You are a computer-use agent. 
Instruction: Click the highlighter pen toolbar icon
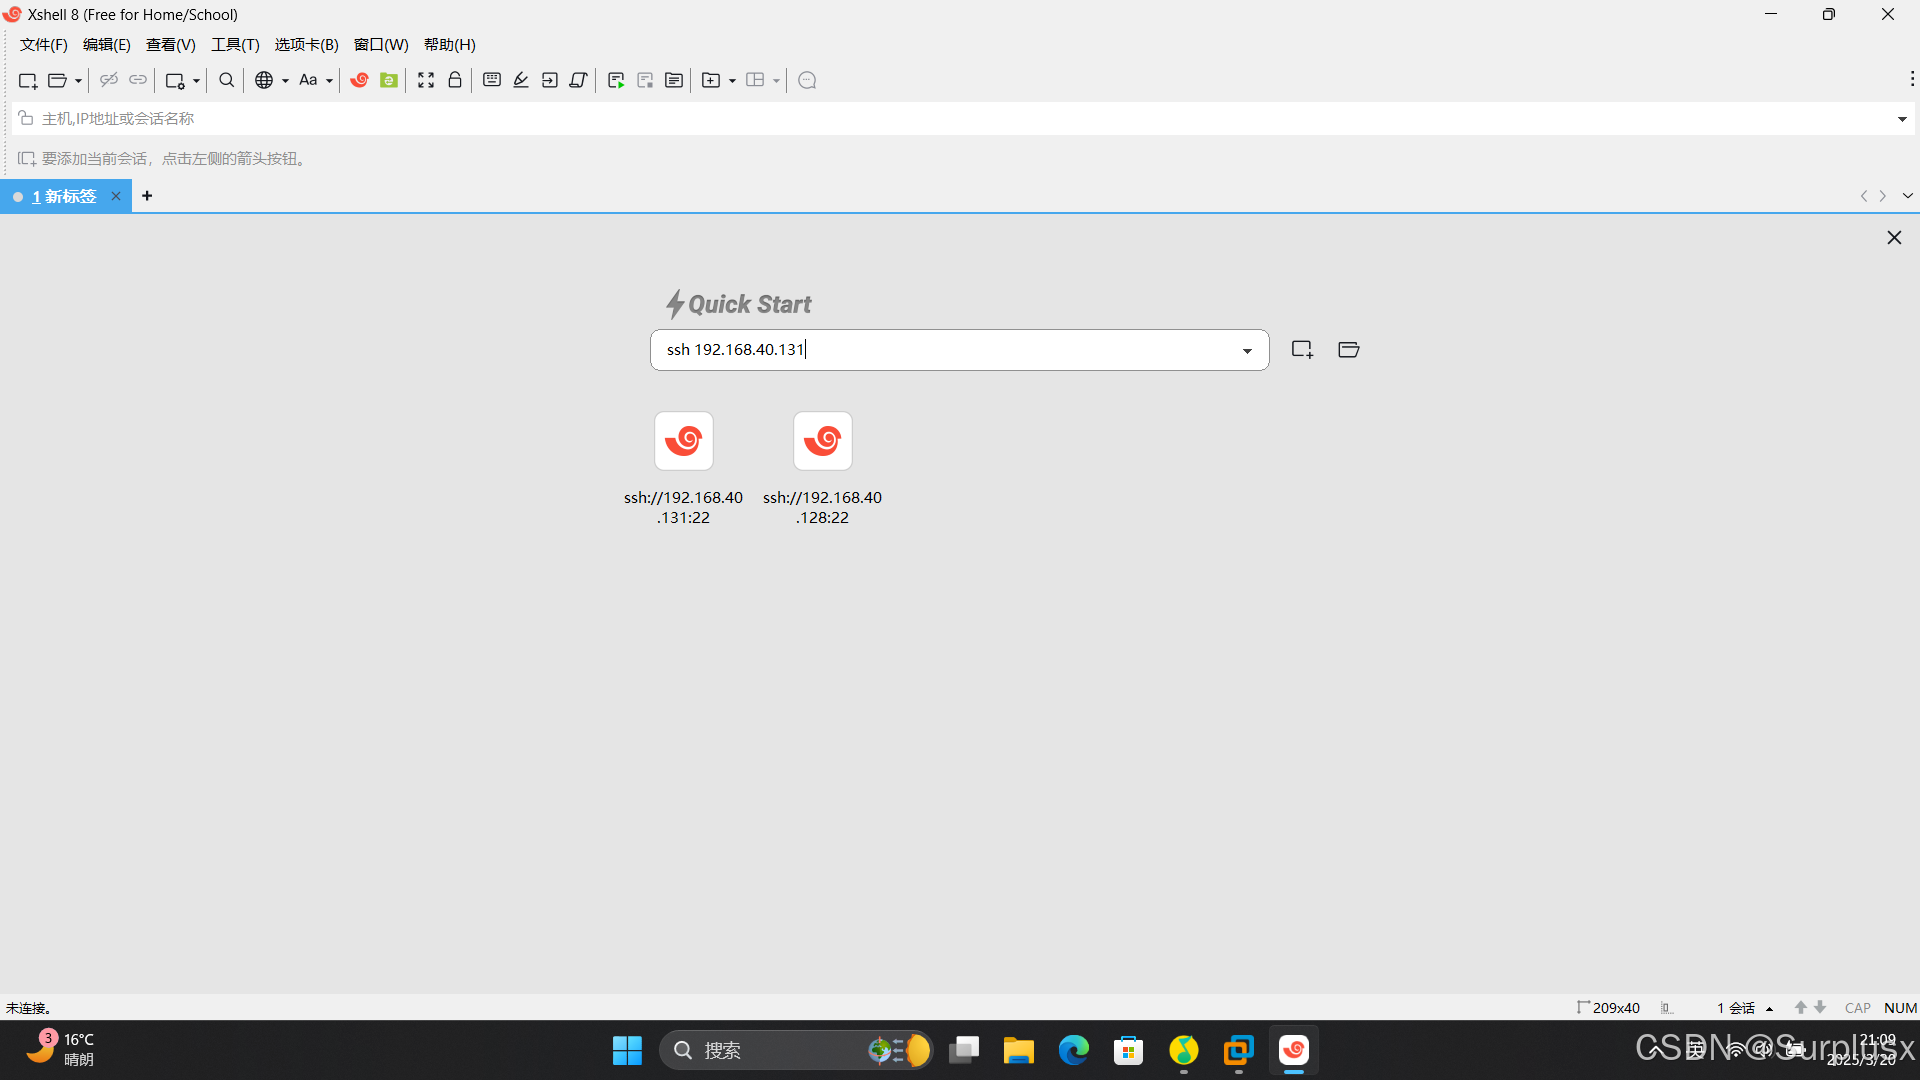tap(521, 80)
